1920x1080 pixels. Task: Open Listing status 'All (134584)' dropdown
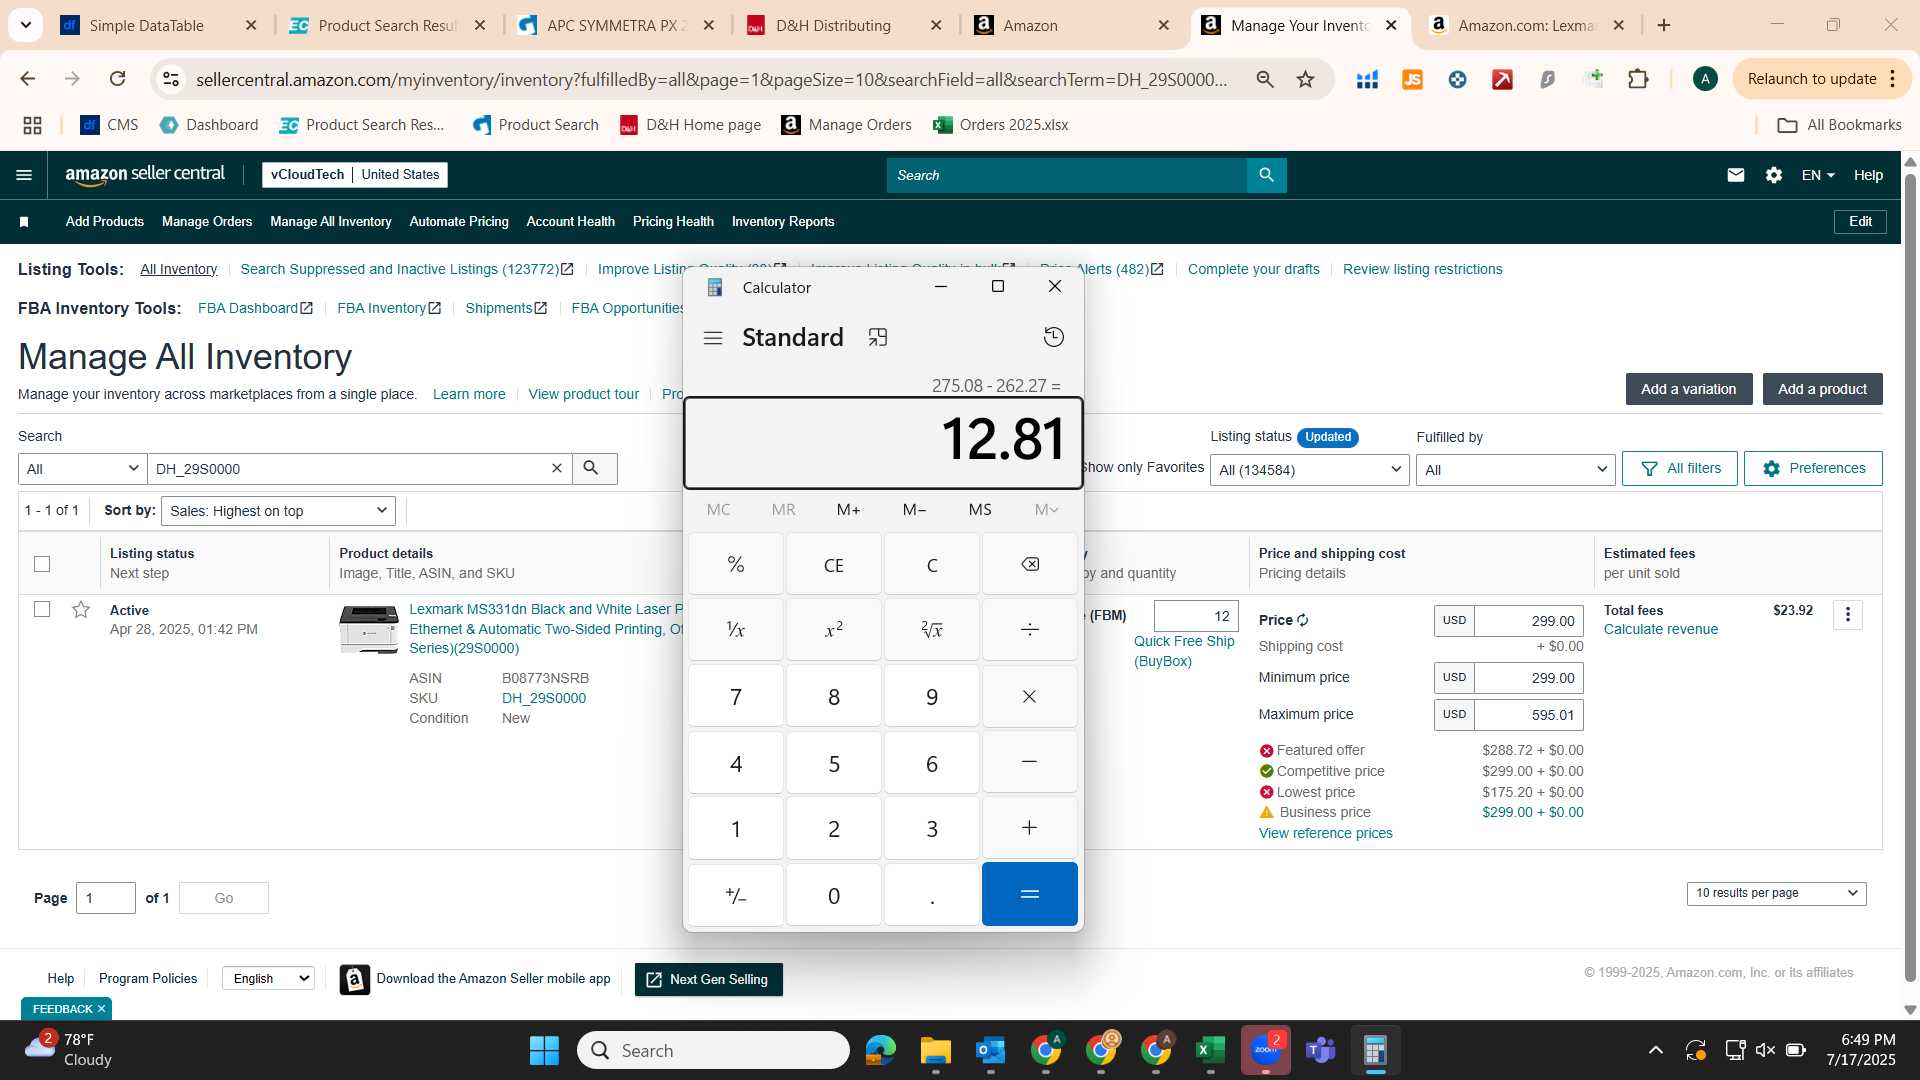click(x=1309, y=470)
